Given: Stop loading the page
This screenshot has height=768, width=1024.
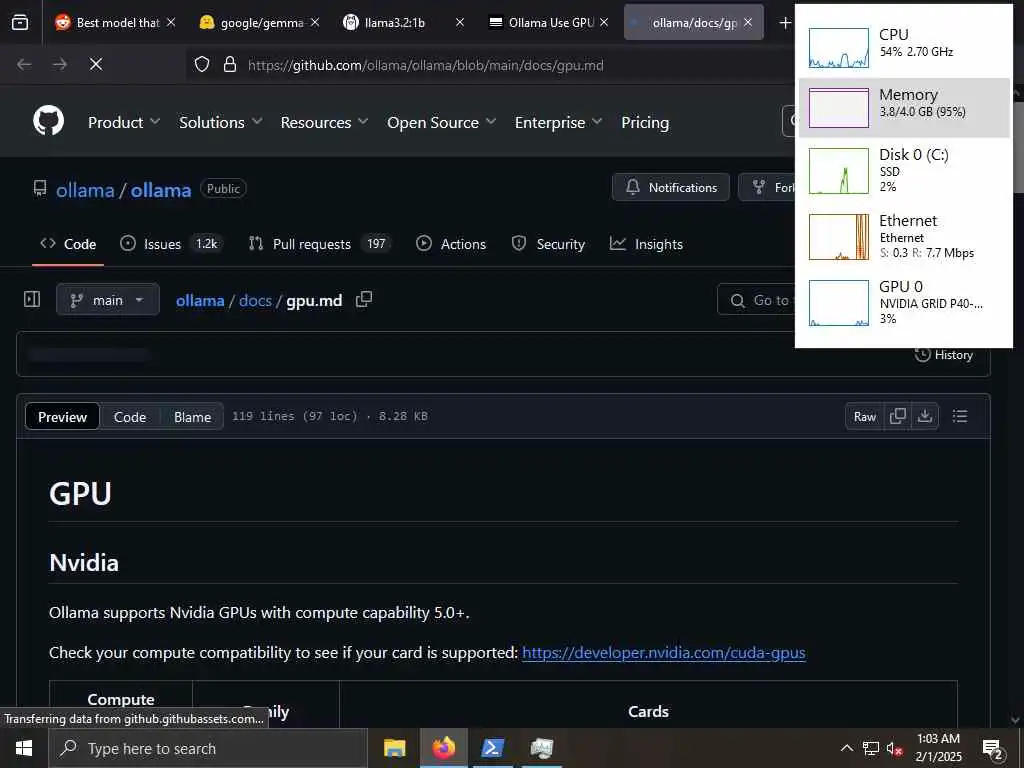Looking at the screenshot, I should (96, 64).
